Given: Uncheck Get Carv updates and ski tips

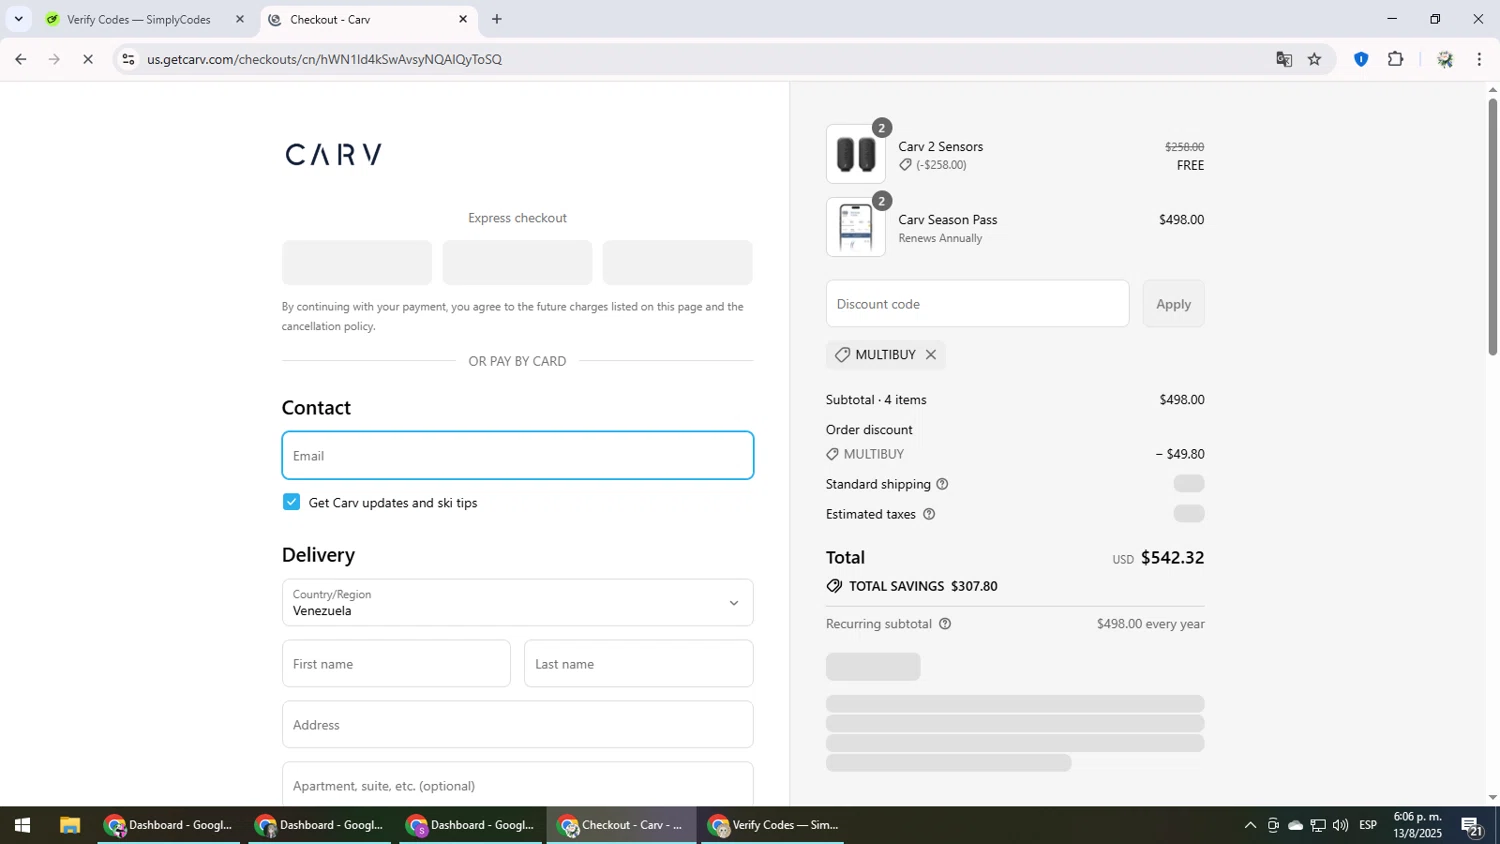Looking at the screenshot, I should pos(291,502).
